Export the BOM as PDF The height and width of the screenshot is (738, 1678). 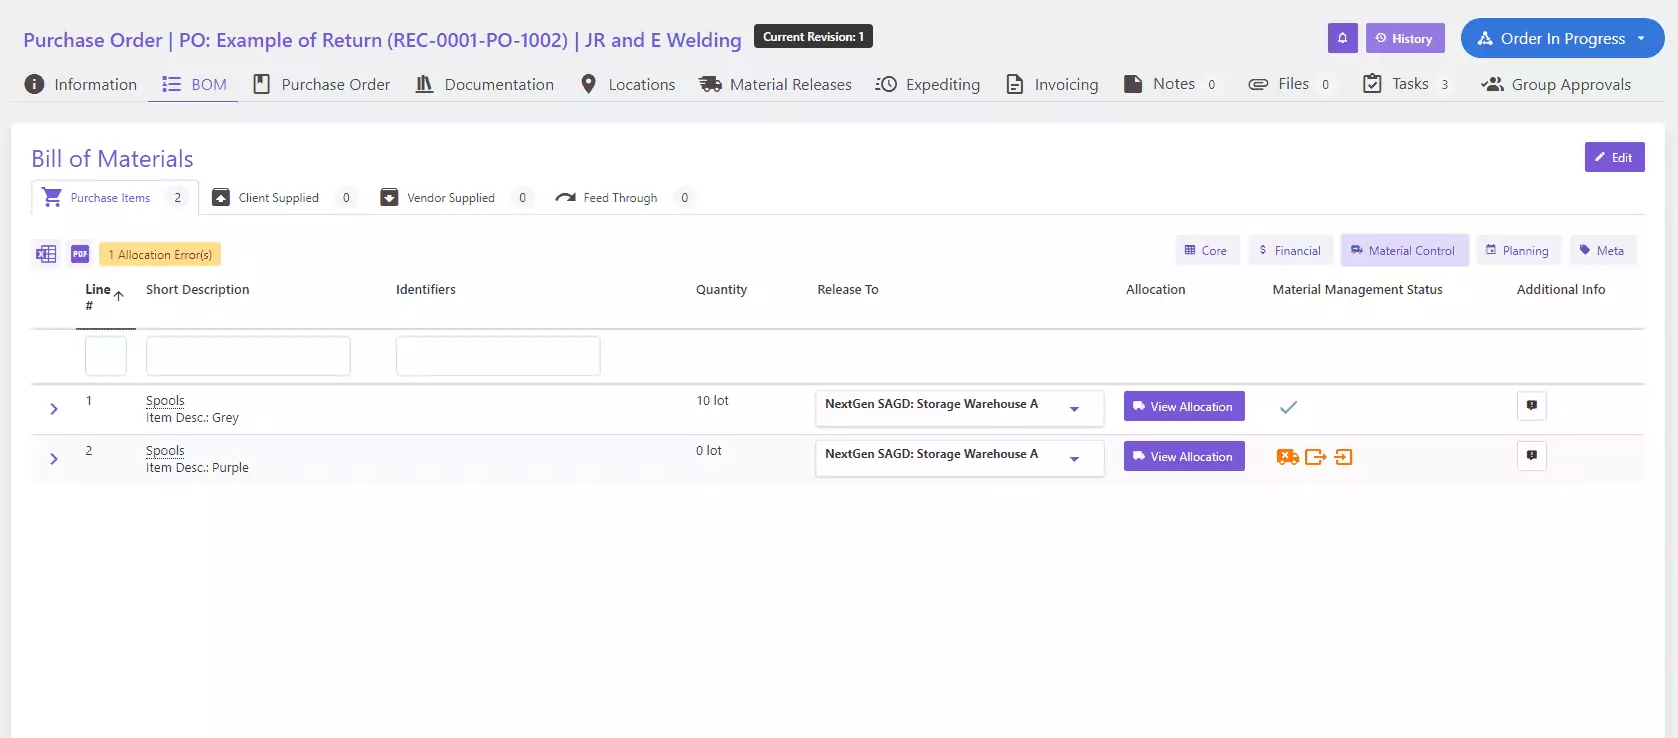[x=80, y=254]
